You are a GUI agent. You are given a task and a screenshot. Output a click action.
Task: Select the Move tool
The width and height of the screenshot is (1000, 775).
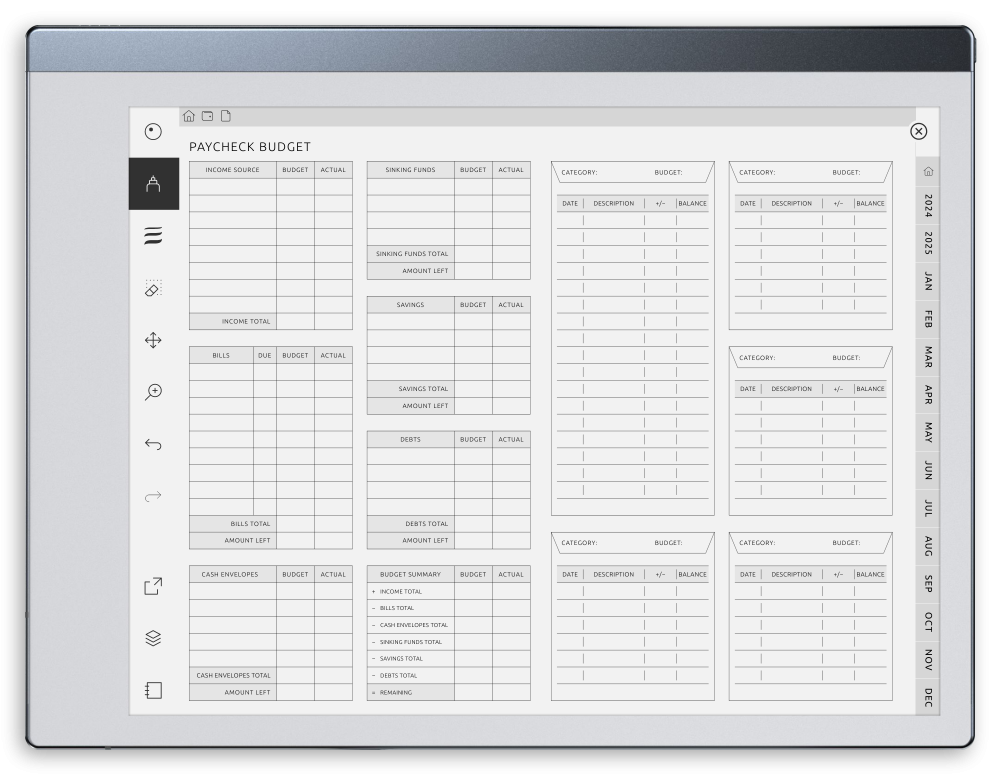[x=153, y=340]
